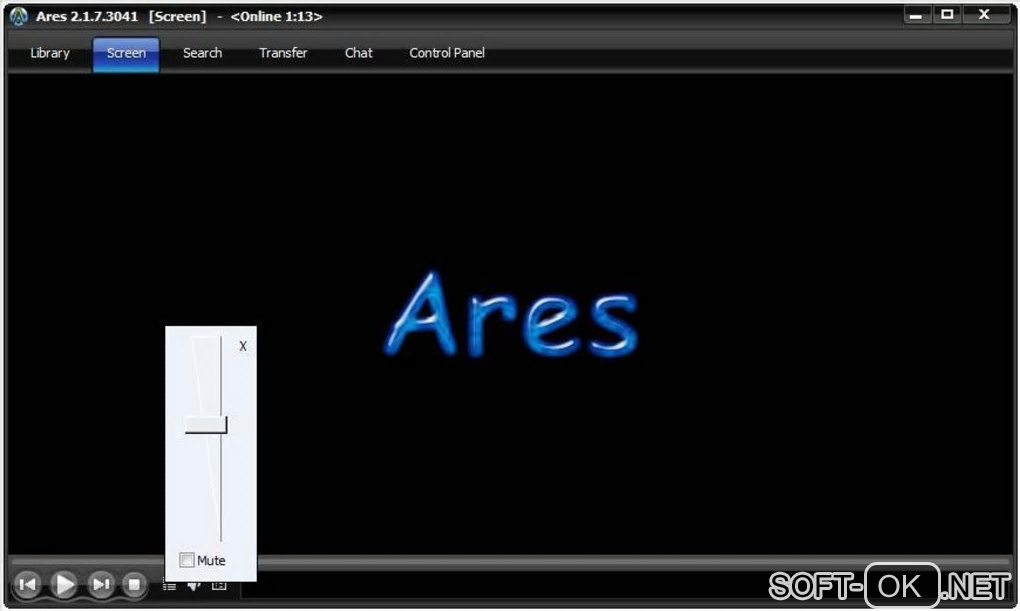
Task: Show the playlist via list icon
Action: click(x=169, y=586)
